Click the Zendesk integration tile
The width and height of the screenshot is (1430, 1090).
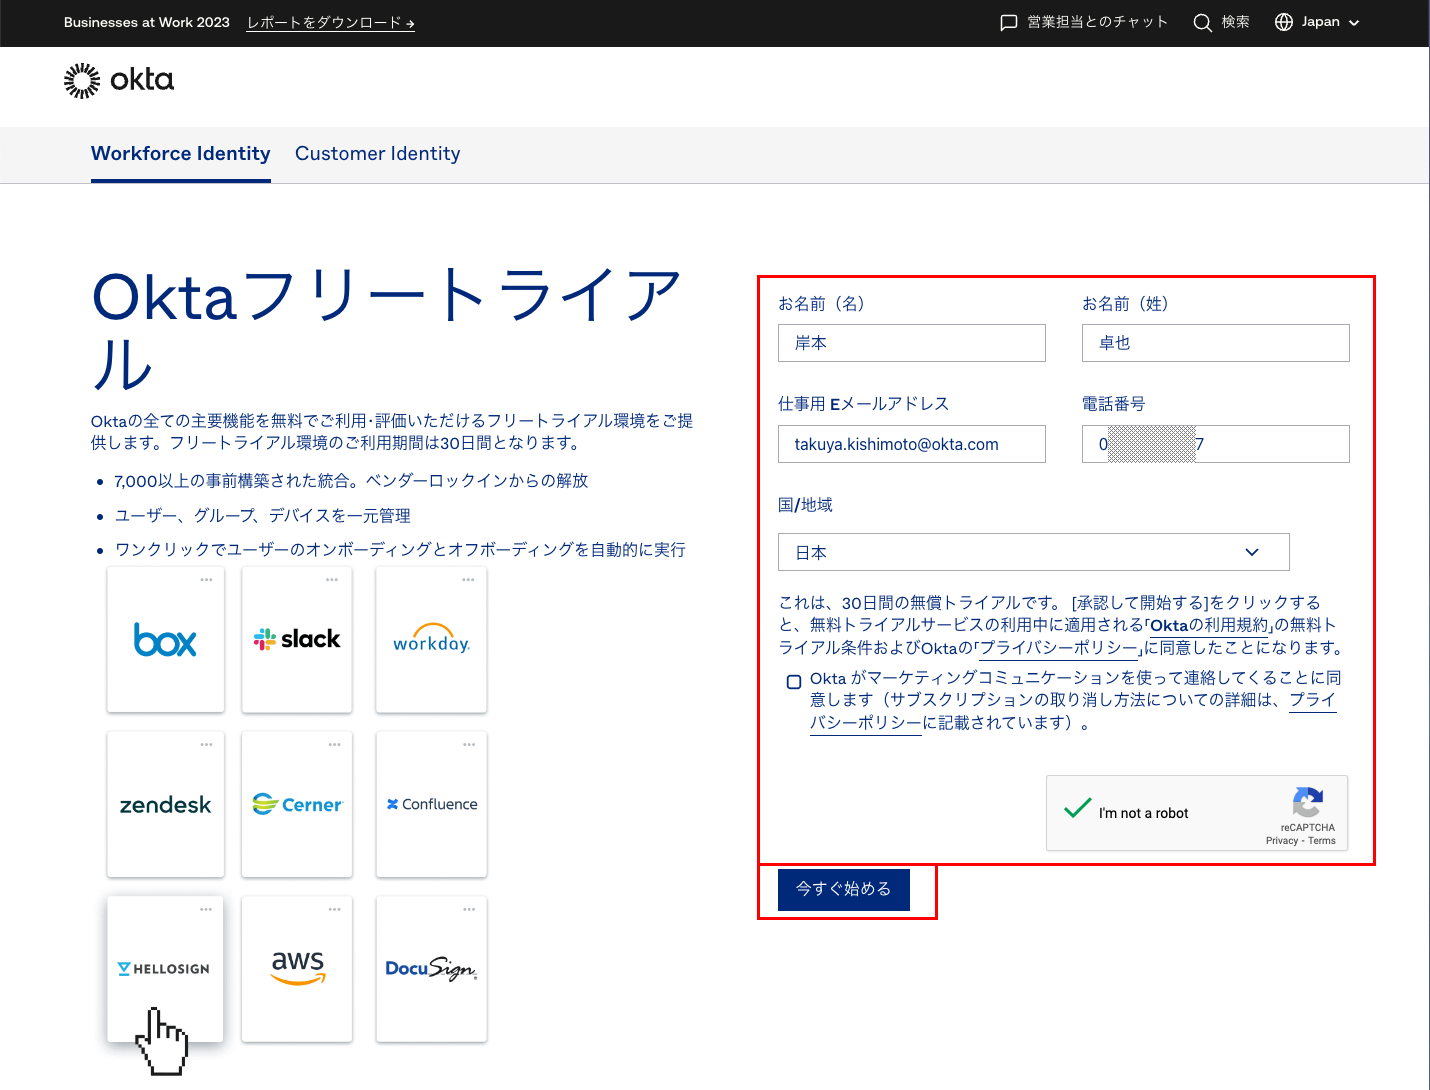point(166,805)
